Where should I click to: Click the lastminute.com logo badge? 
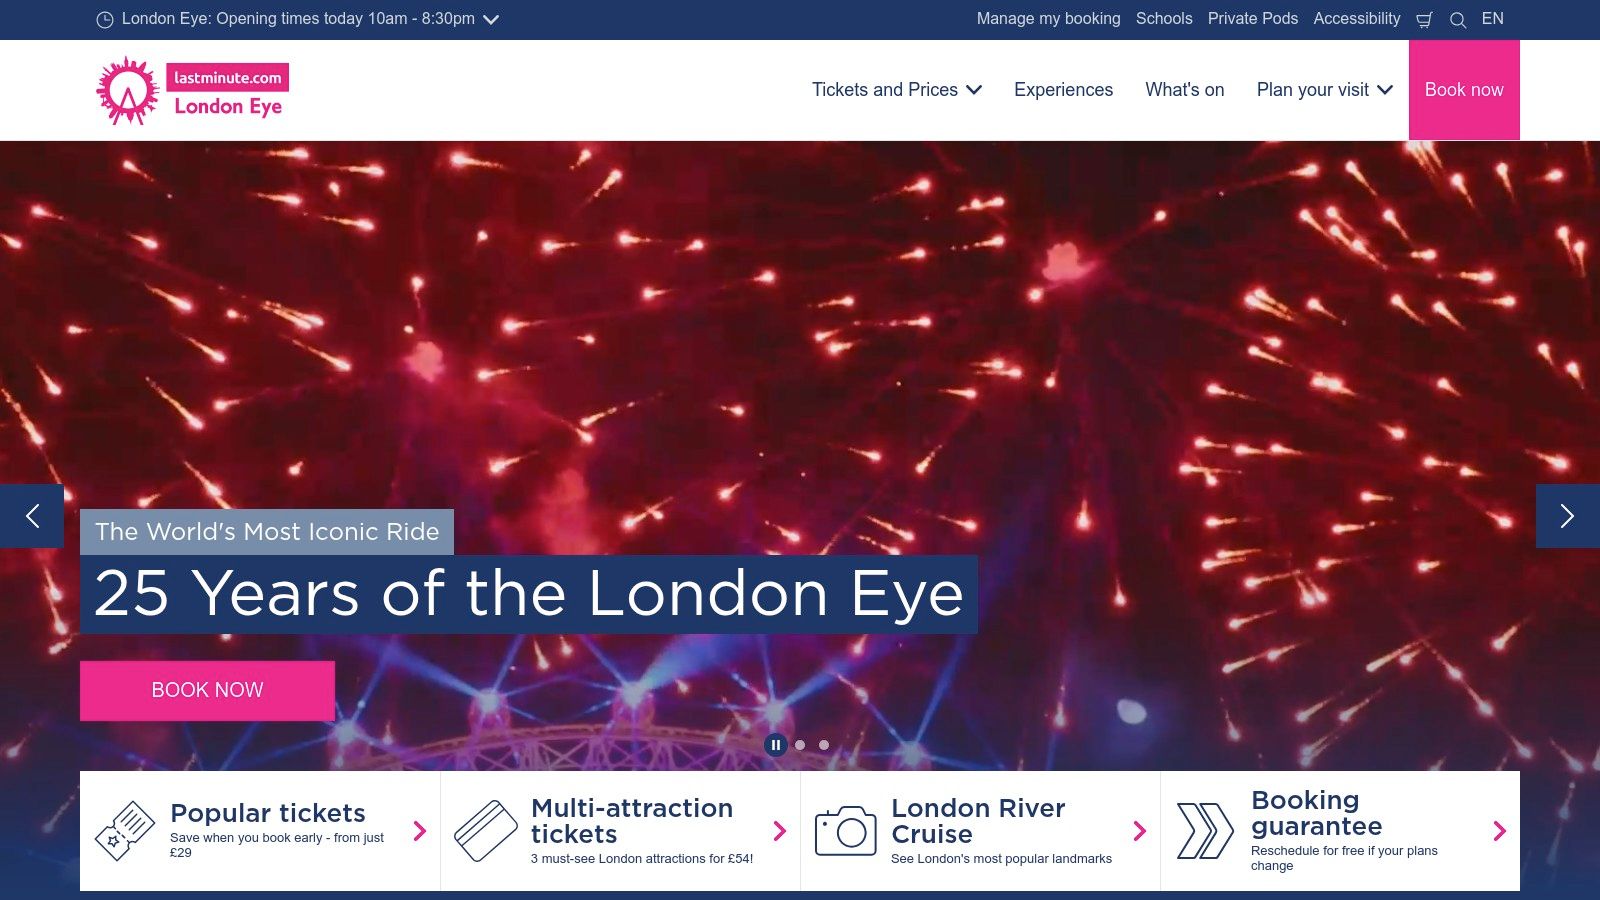pos(228,77)
